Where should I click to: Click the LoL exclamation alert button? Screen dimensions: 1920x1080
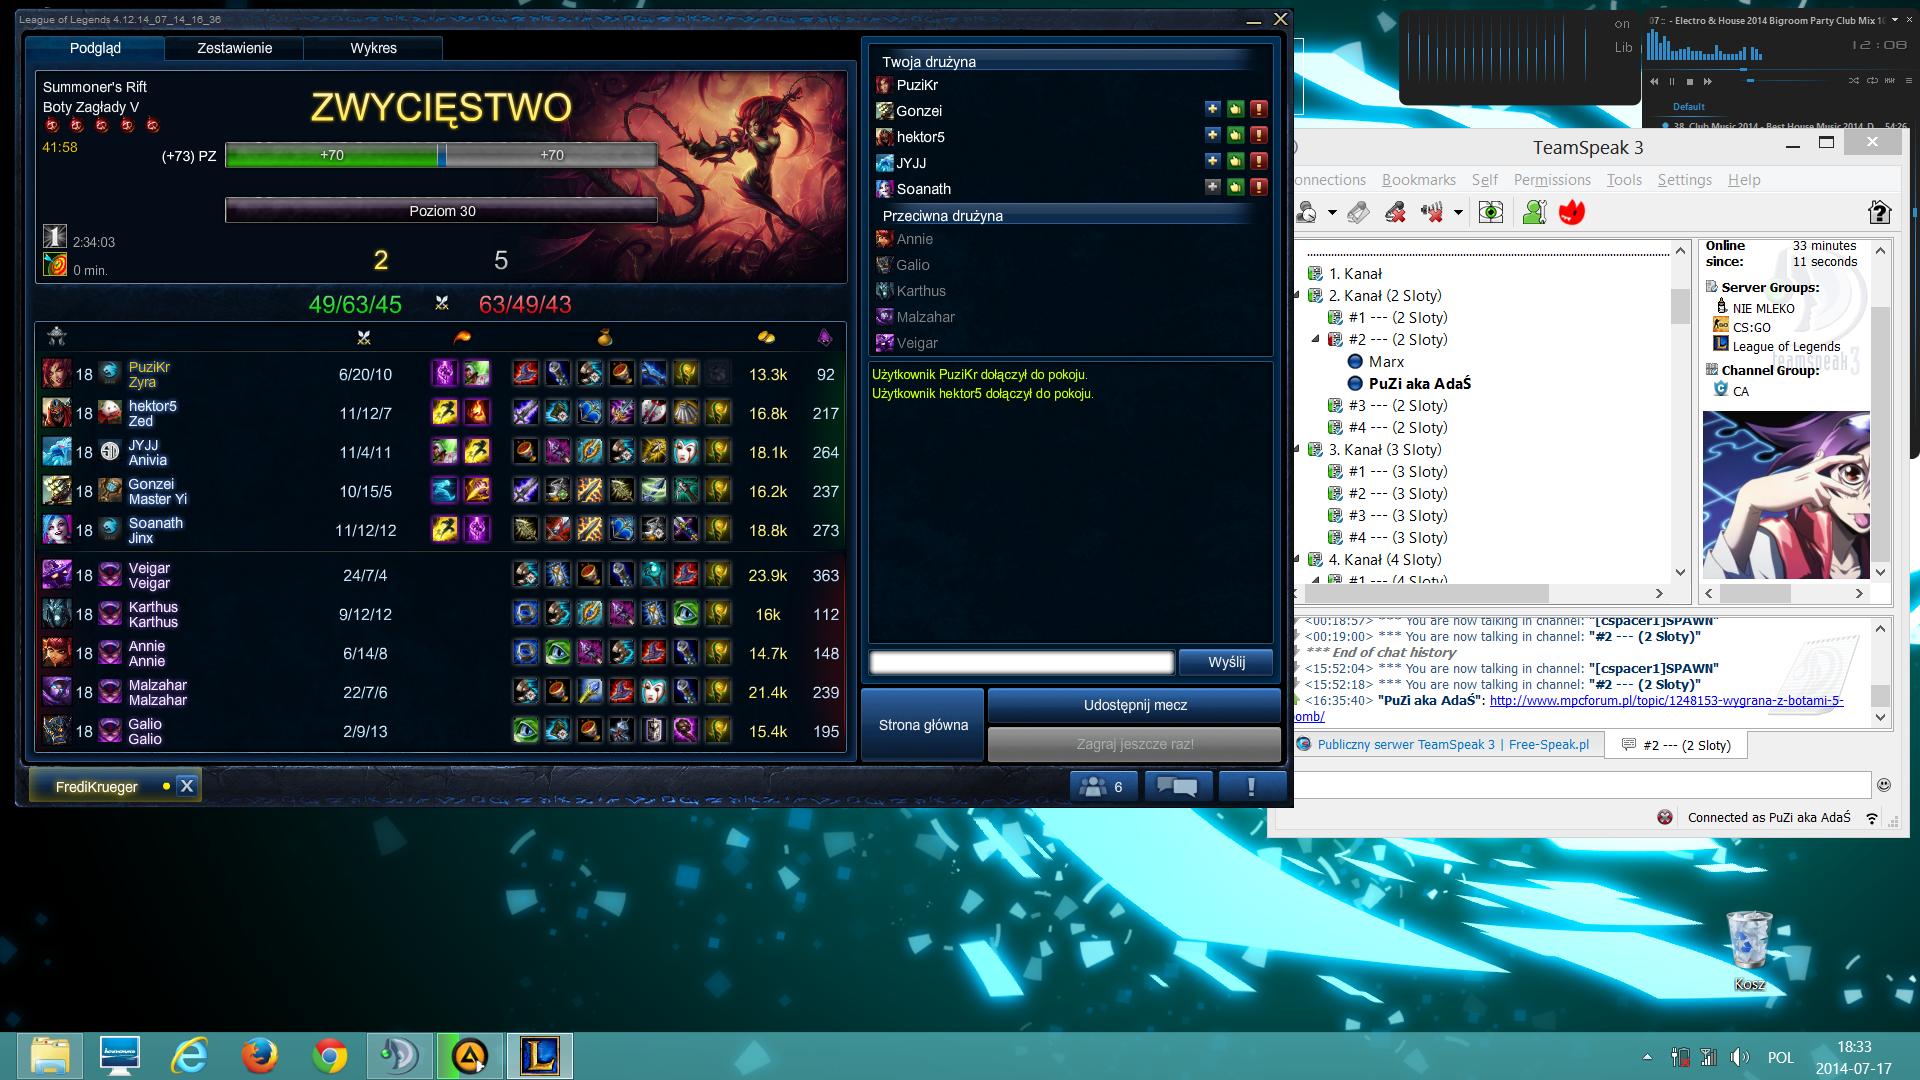coord(1252,787)
